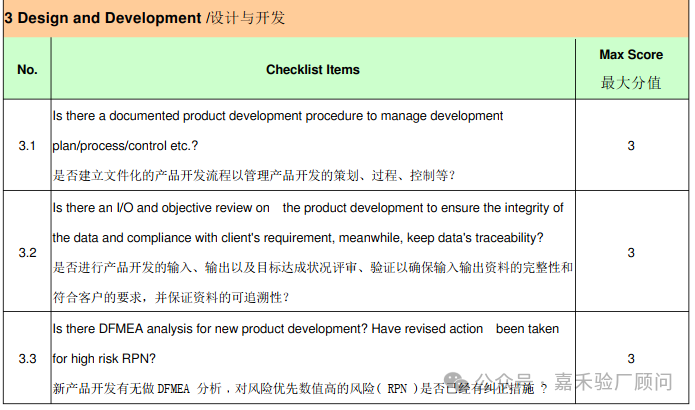Click the line 'Is there a documented product development procedure'
Image resolution: width=695 pixels, height=410 pixels.
pos(277,116)
